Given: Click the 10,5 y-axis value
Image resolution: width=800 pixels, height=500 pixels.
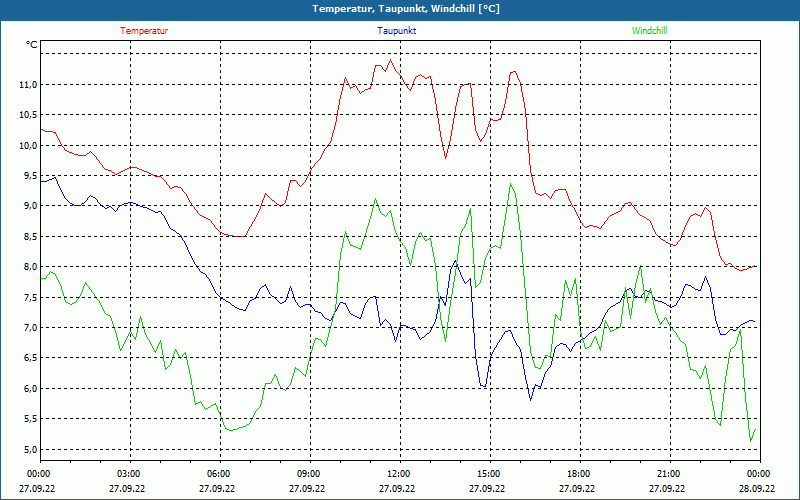Looking at the screenshot, I should click(28, 115).
